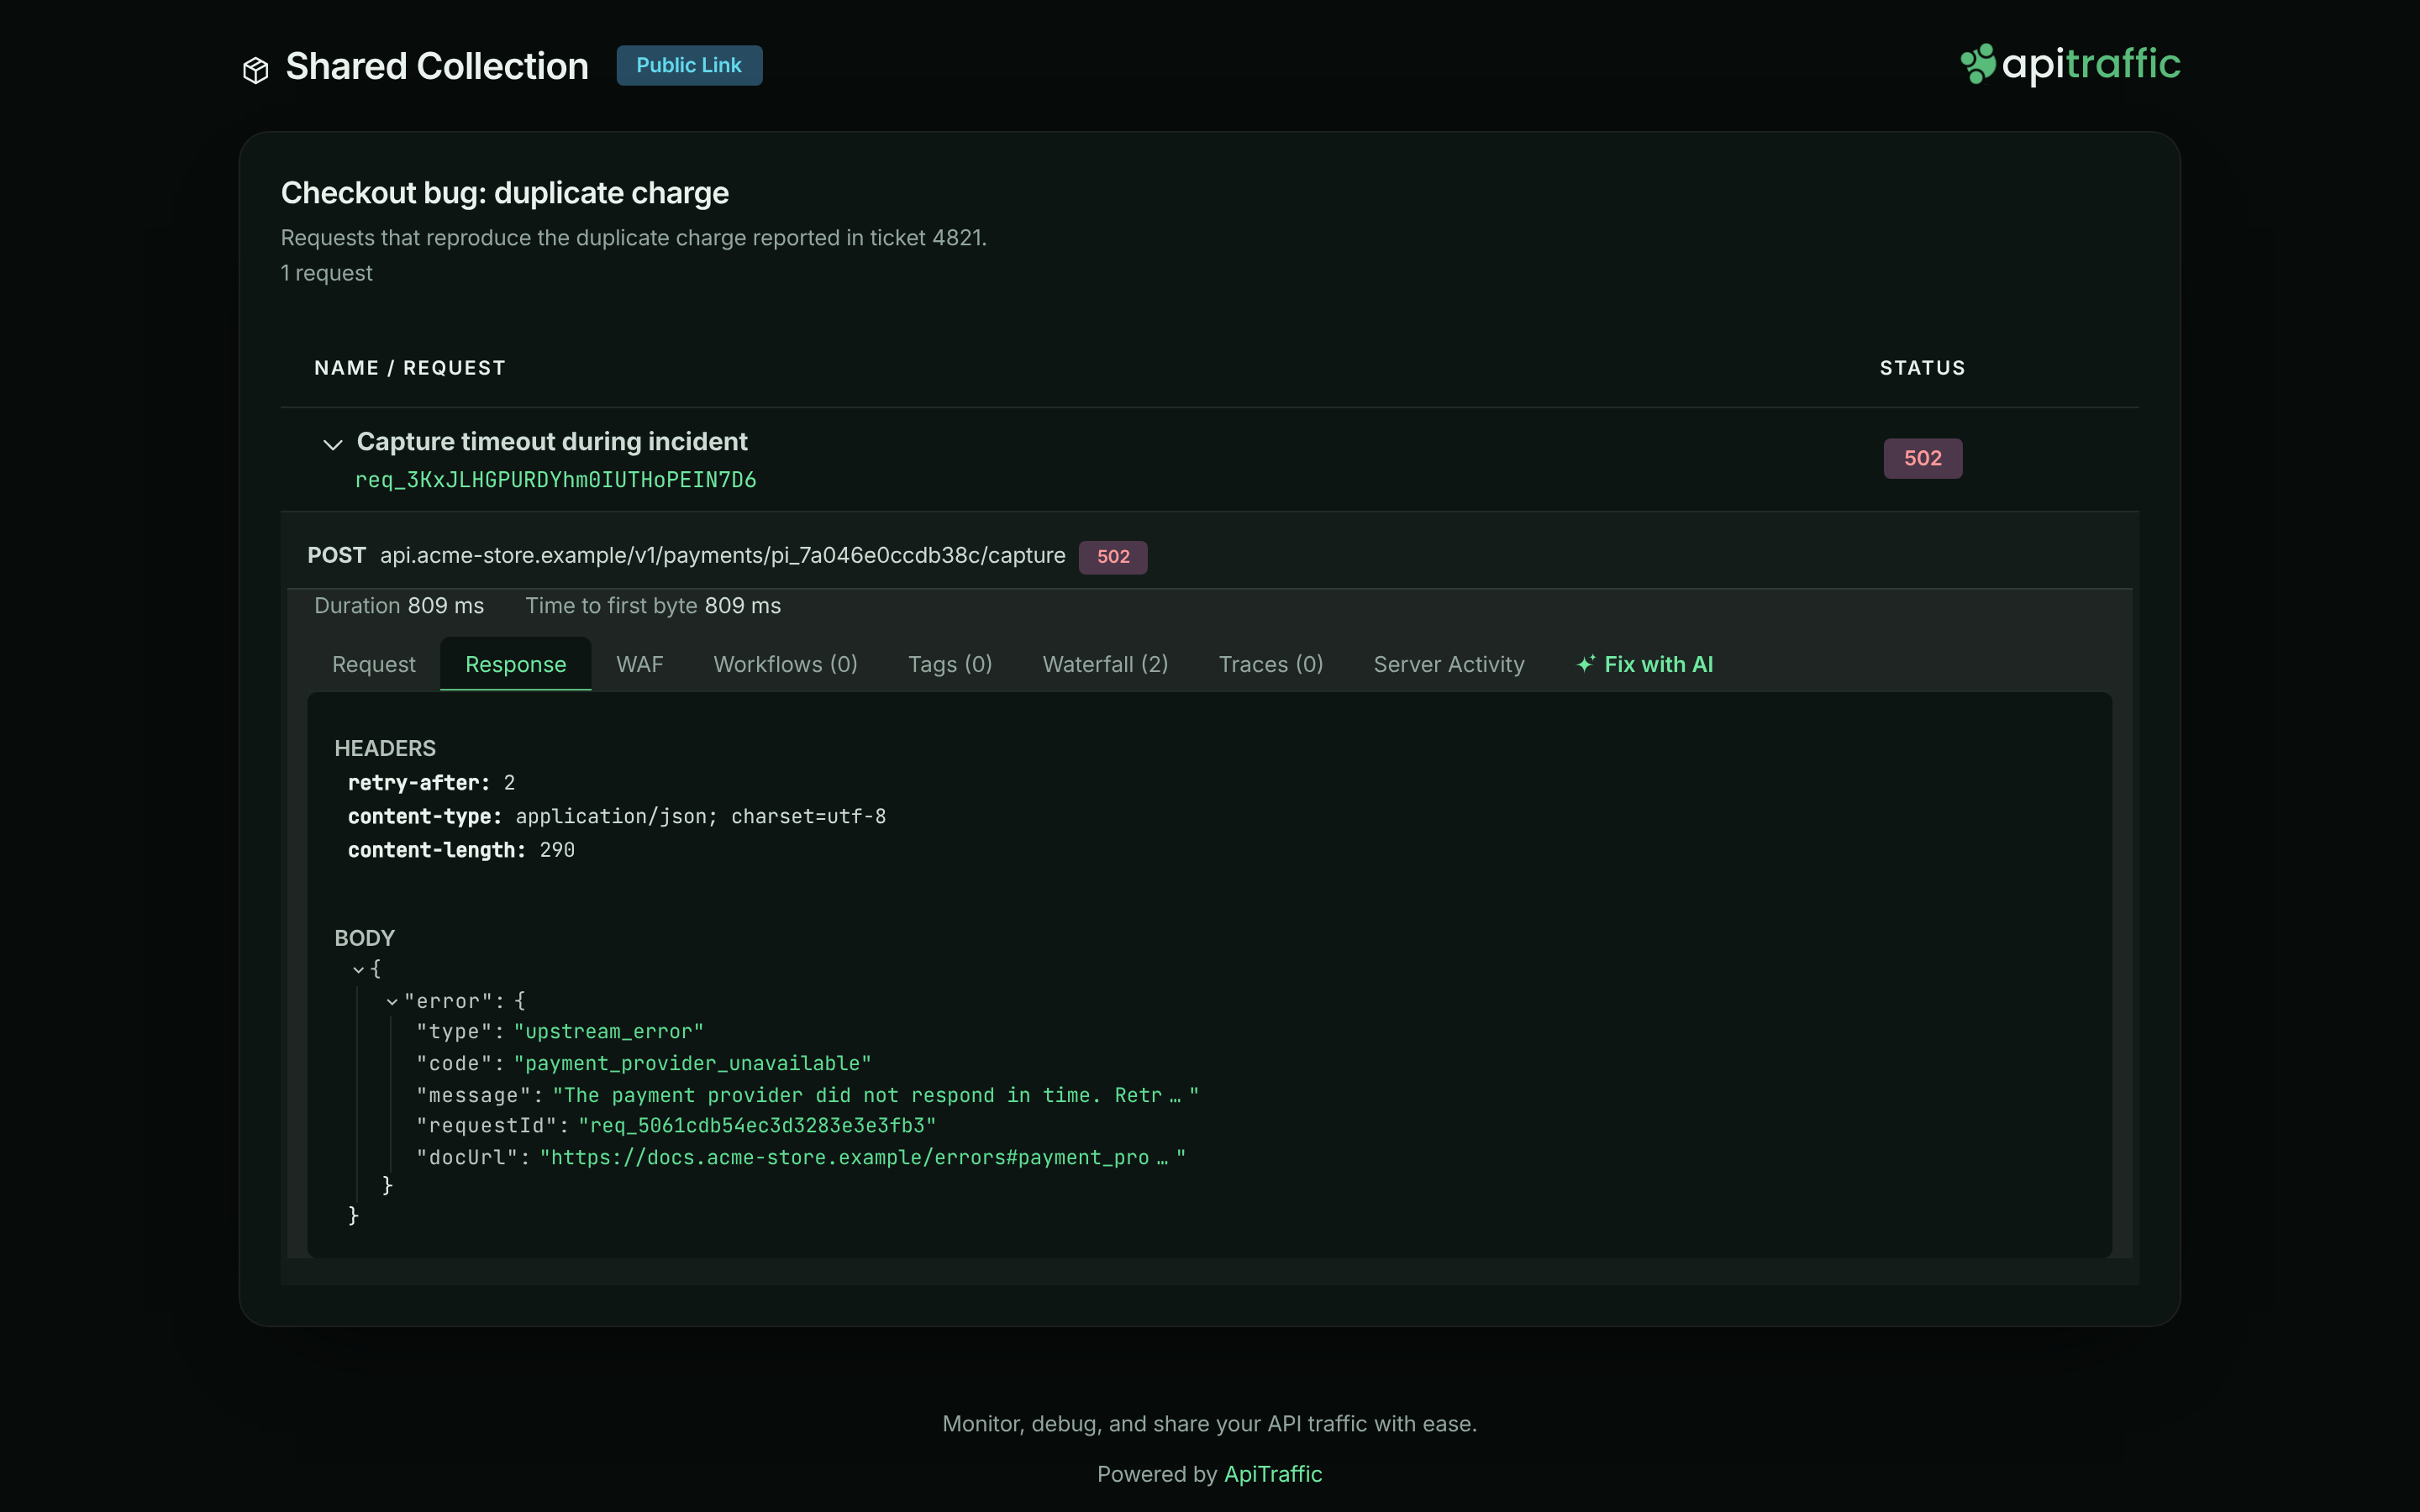
Task: Click the request ID req_3KxJLHGPURDYhm0IUTHoPEIN7D6
Action: [x=556, y=480]
